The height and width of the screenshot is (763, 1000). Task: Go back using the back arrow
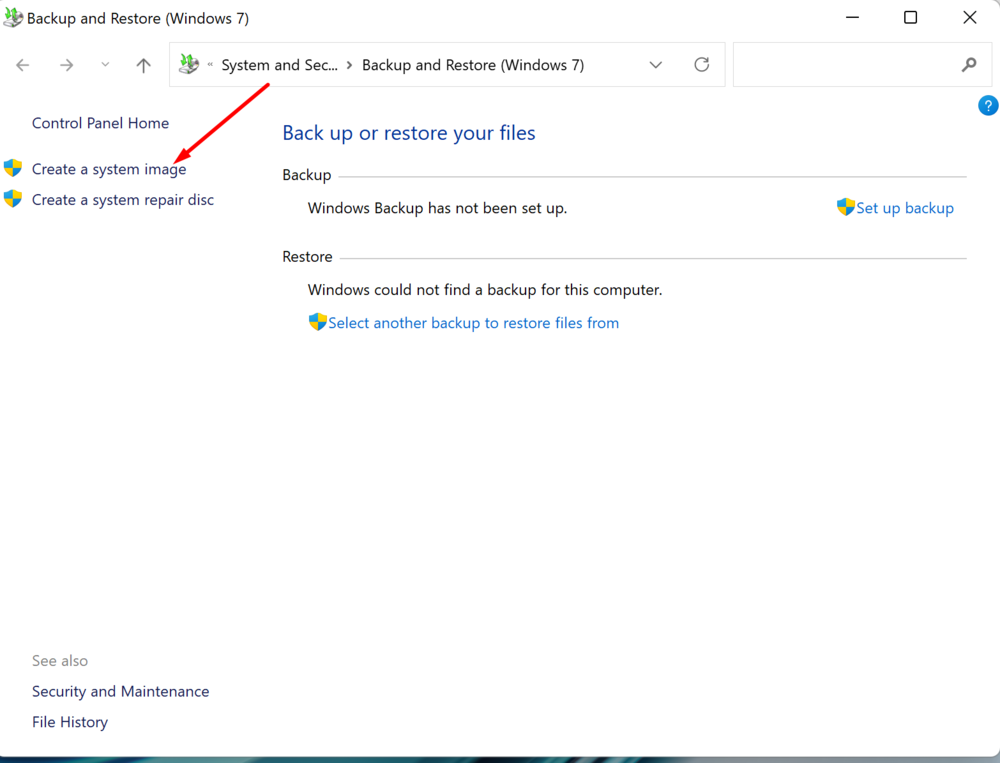pos(23,65)
